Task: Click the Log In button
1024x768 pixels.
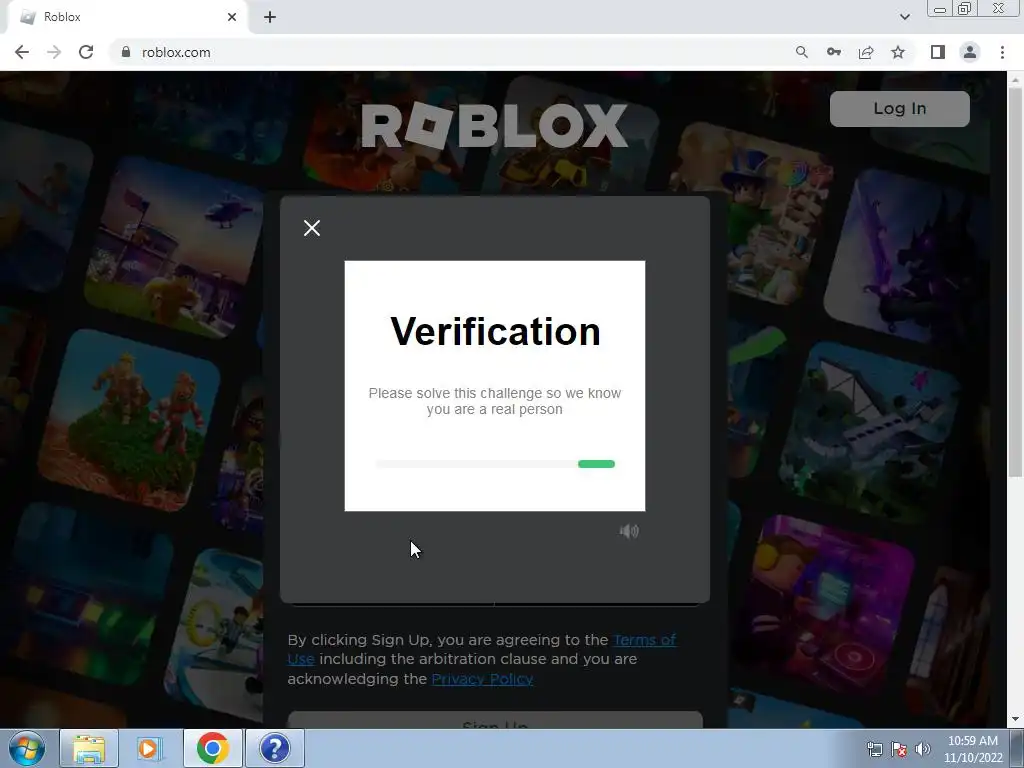Action: coord(899,108)
